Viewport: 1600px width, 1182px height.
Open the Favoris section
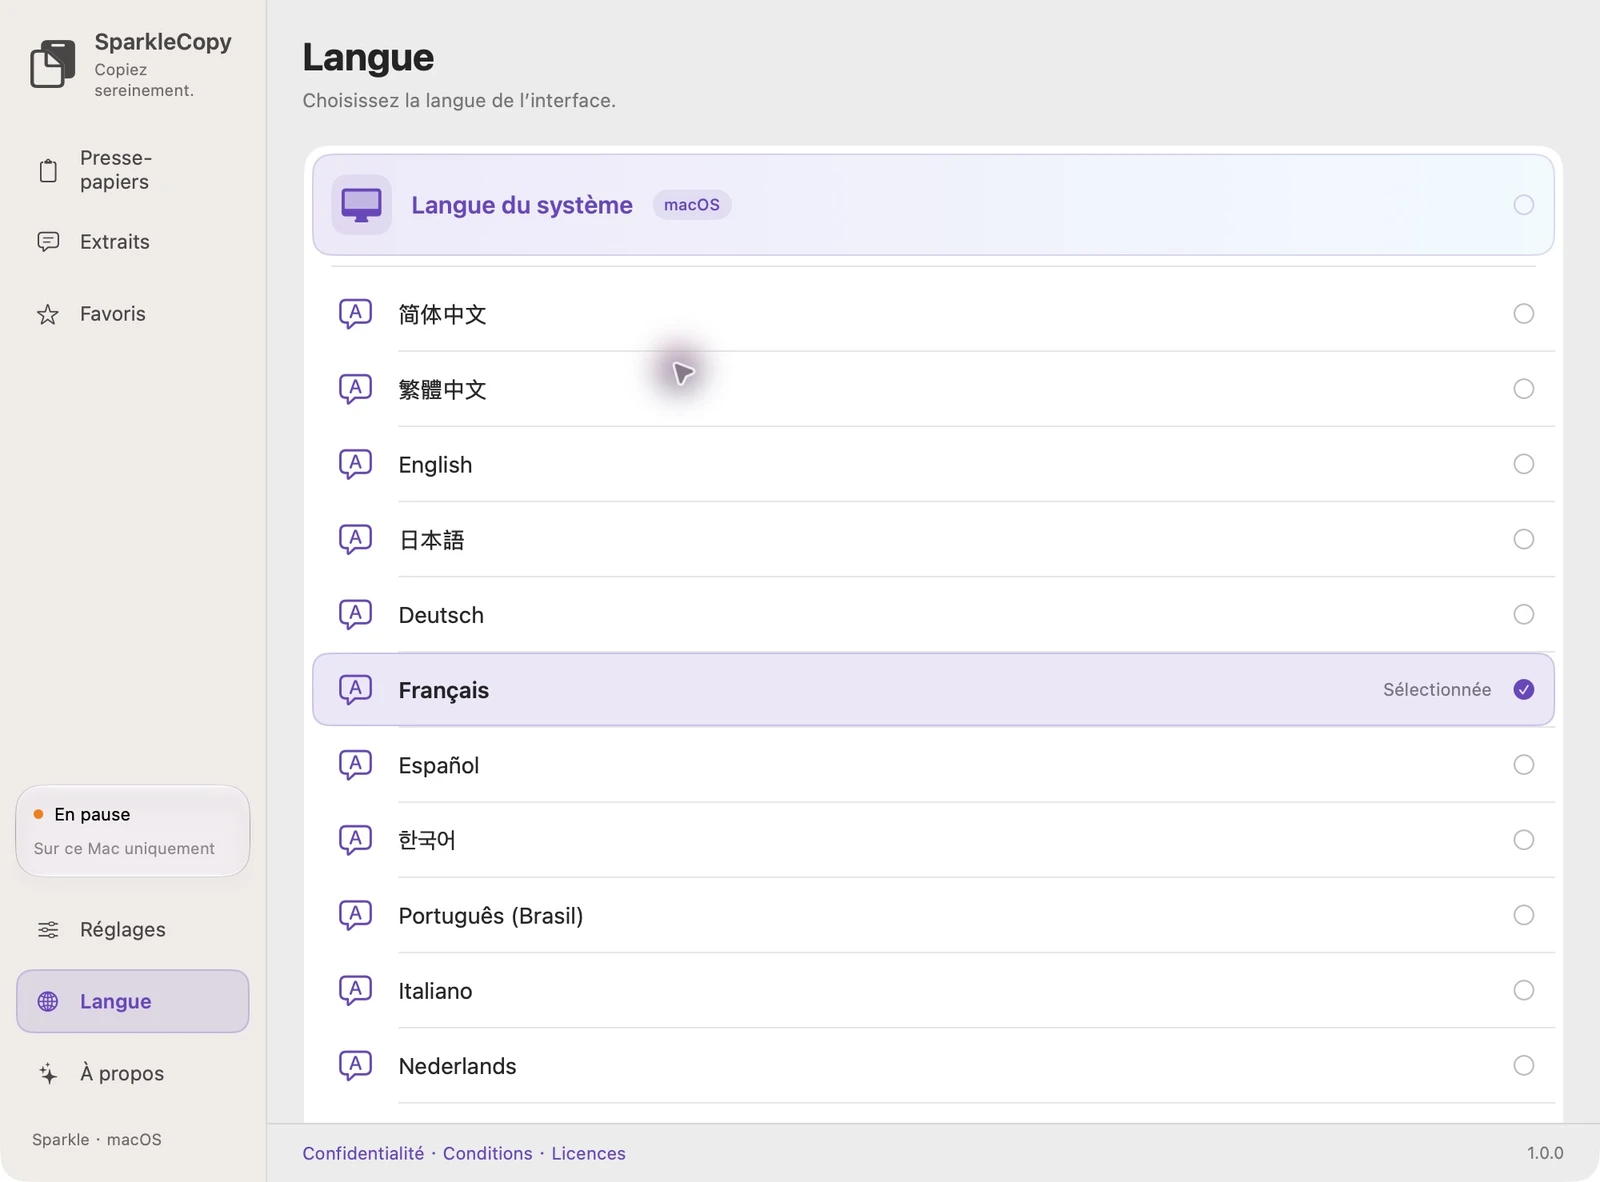(x=132, y=314)
